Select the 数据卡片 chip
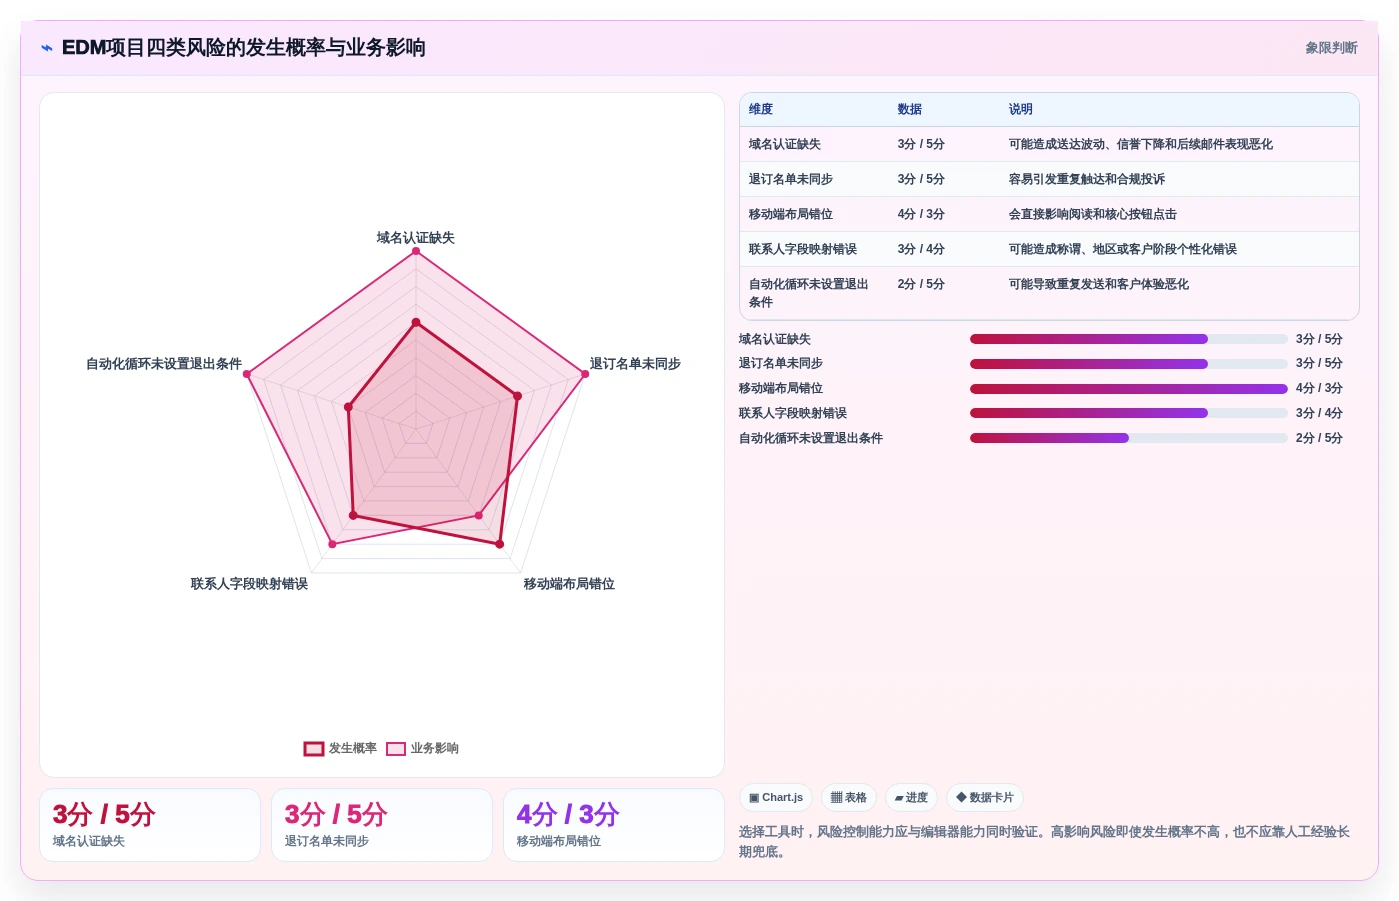The image size is (1399, 901). (985, 798)
